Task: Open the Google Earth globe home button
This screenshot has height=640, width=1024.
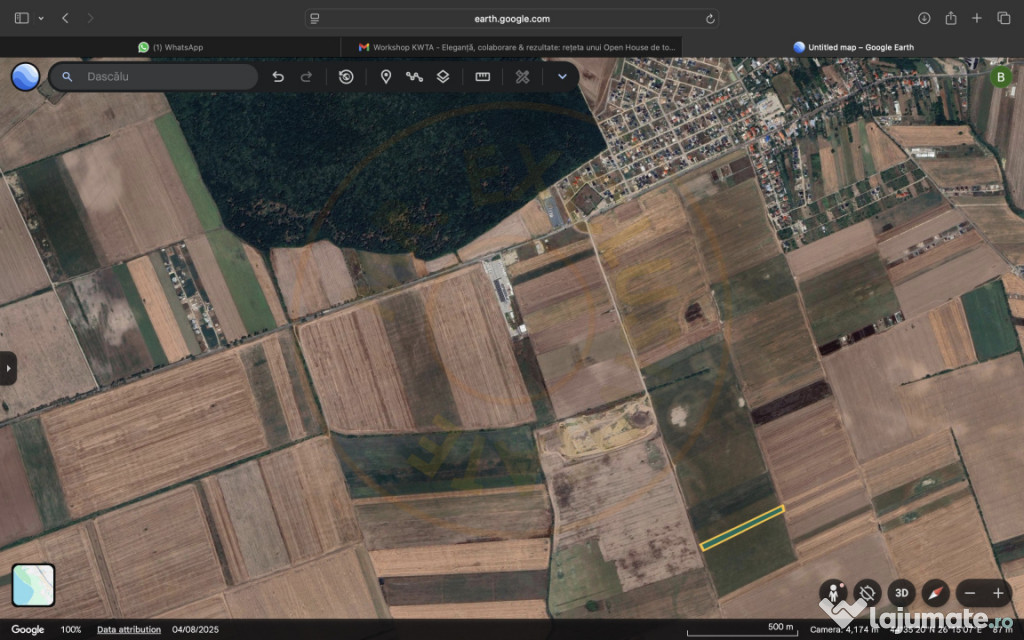Action: click(x=25, y=77)
